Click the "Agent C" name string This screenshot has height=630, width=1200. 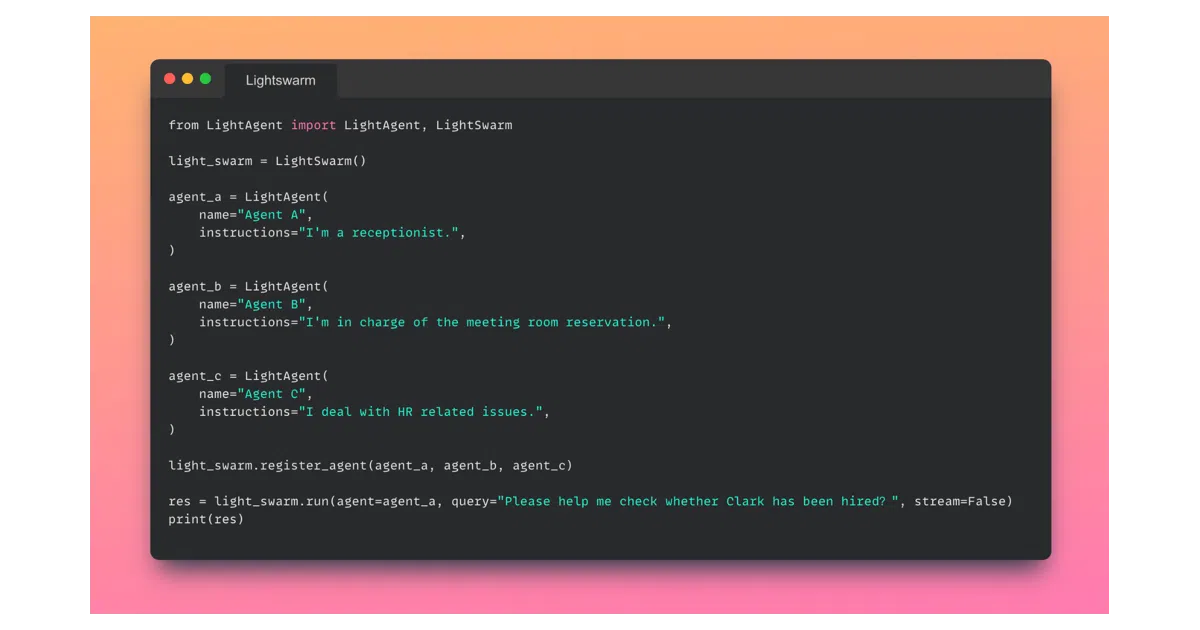pyautogui.click(x=275, y=395)
